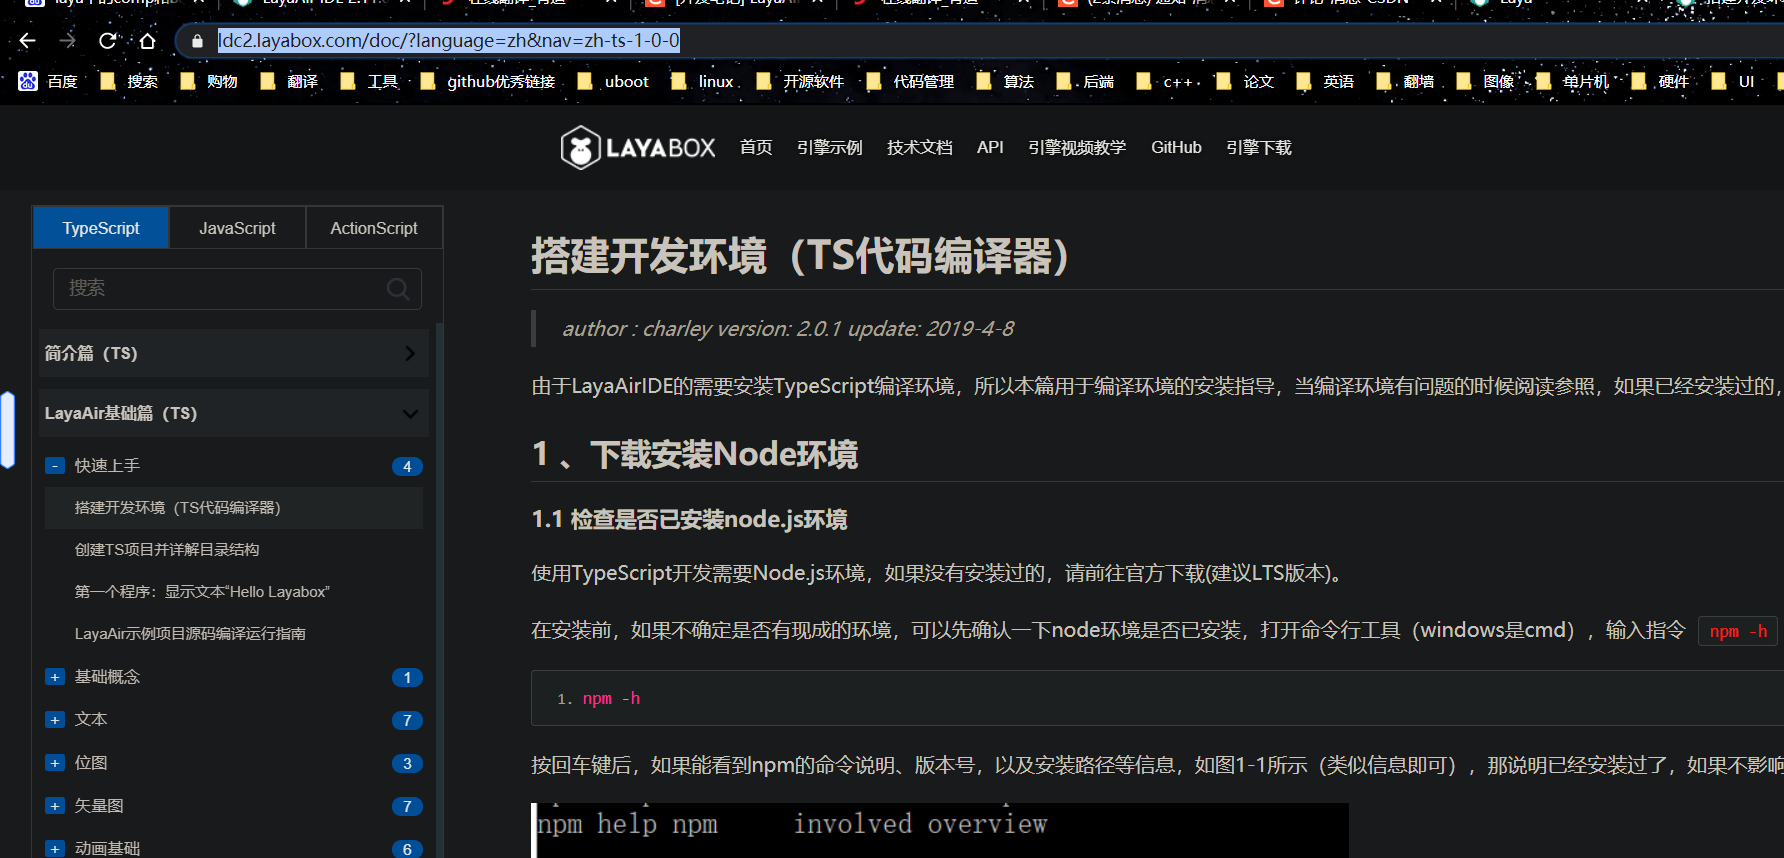The width and height of the screenshot is (1784, 858).
Task: Expand the 文本 tree node
Action: (55, 720)
